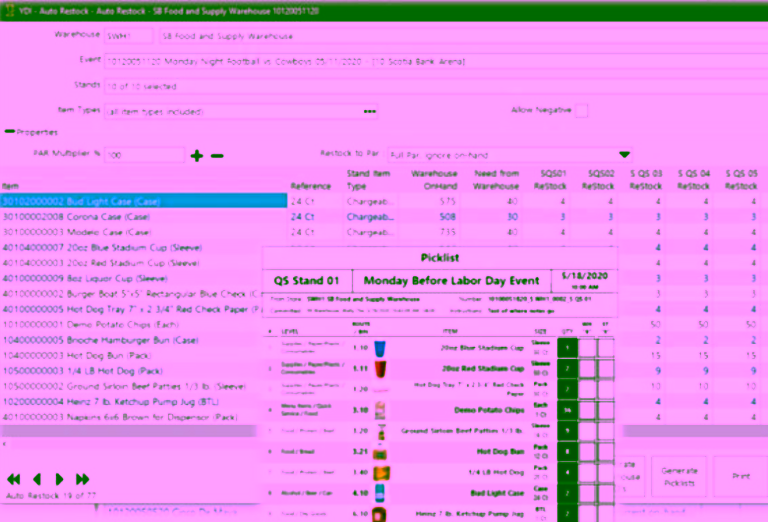Viewport: 768px width, 522px height.
Task: Click Ground Sirloin Beef Patties product image
Action: (x=381, y=431)
